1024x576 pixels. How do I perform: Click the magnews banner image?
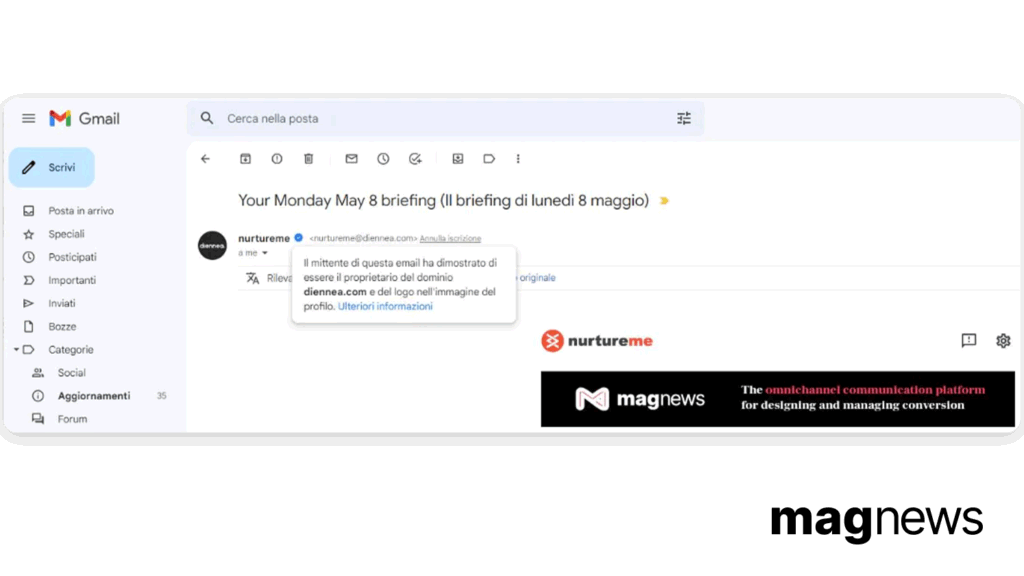[x=778, y=399]
